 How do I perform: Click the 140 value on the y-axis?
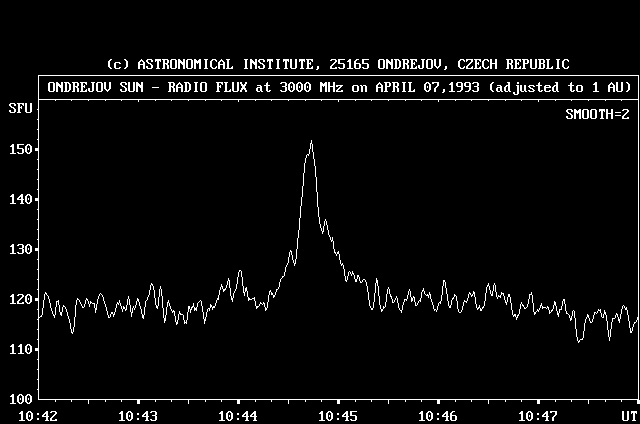19,199
